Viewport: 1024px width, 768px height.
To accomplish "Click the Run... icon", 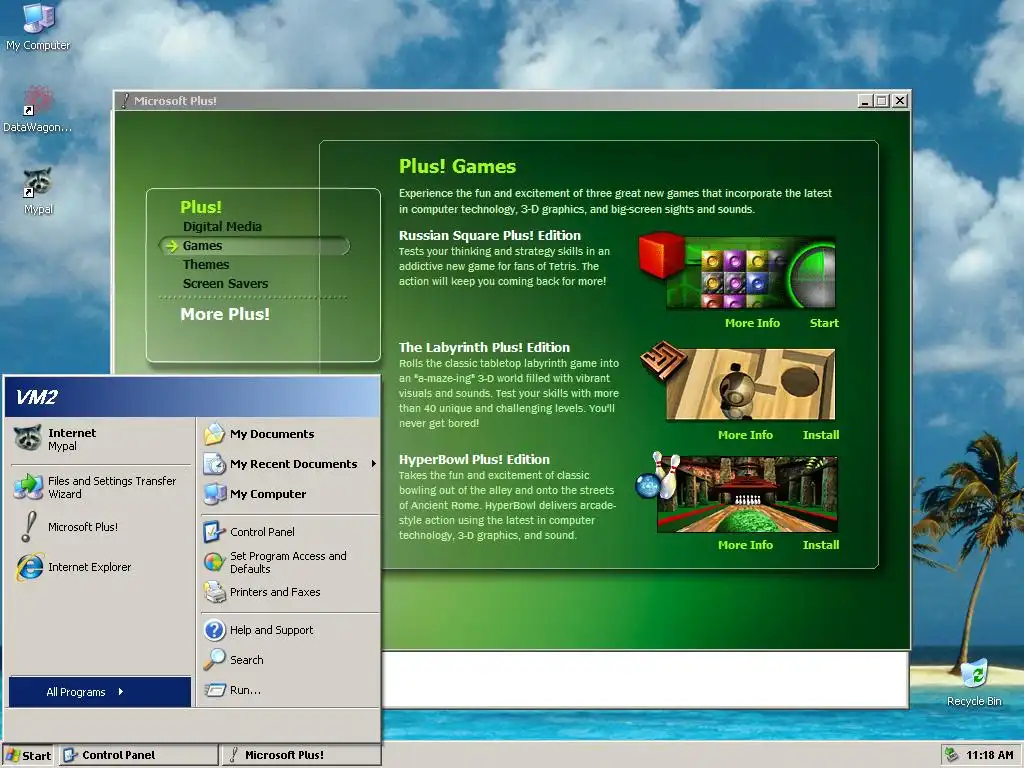I will 214,690.
